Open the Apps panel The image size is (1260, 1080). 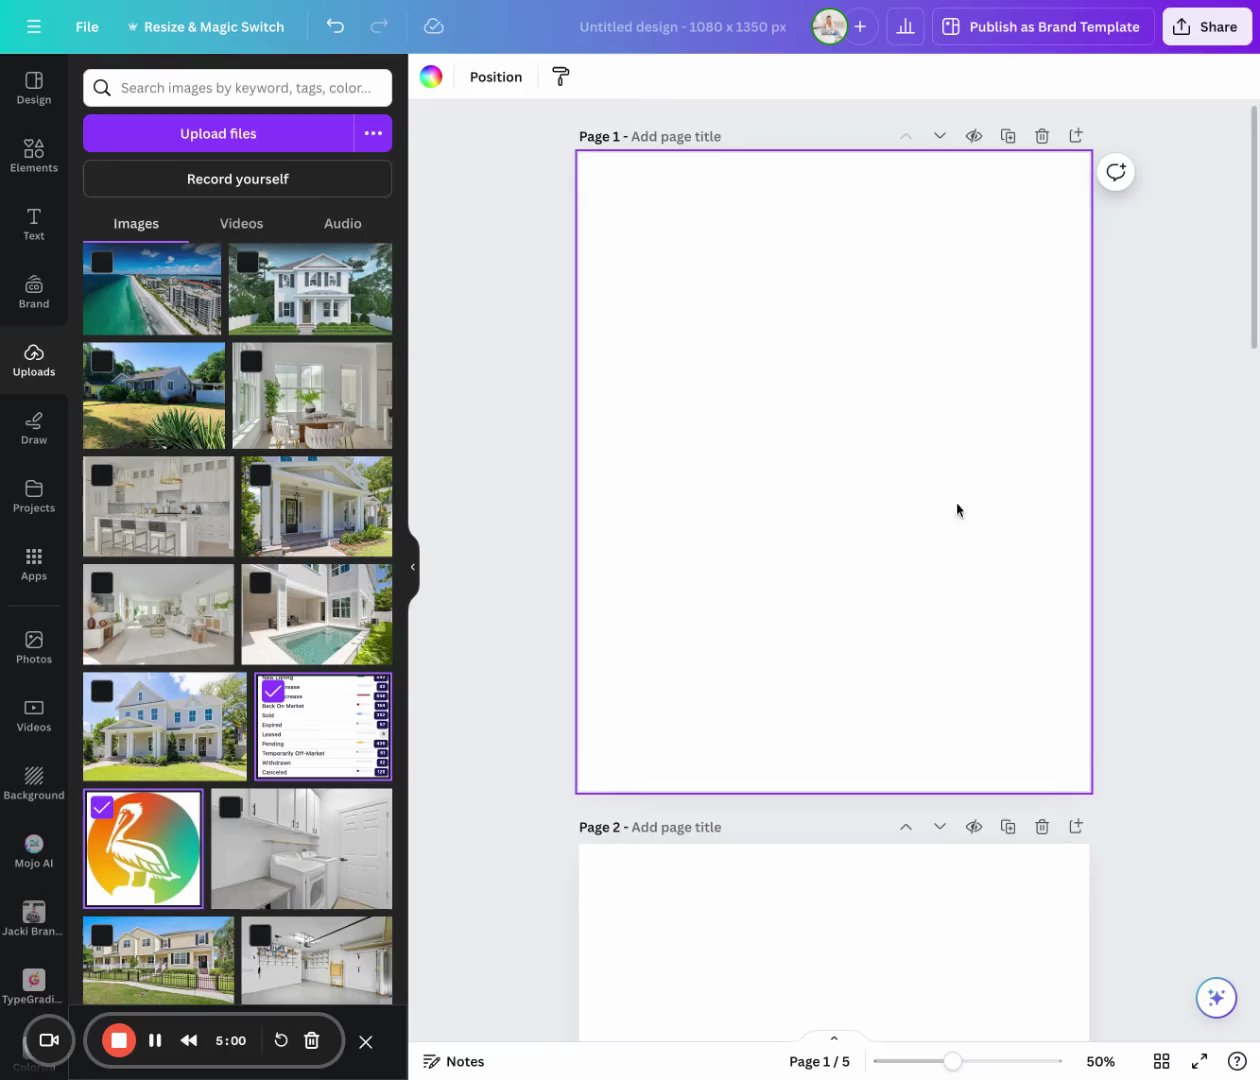point(34,564)
